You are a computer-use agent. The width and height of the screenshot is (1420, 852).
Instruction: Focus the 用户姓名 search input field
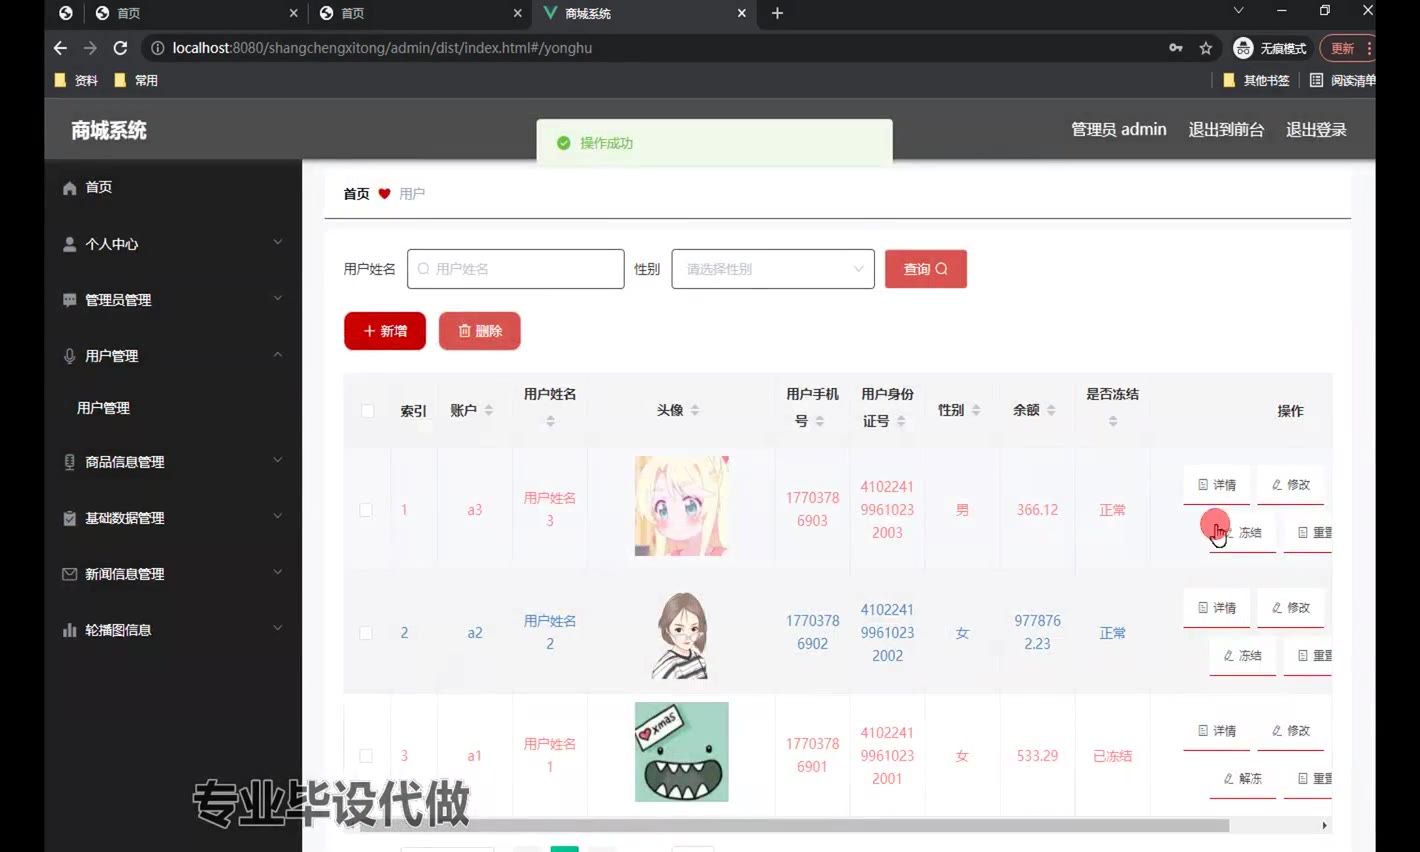point(516,269)
